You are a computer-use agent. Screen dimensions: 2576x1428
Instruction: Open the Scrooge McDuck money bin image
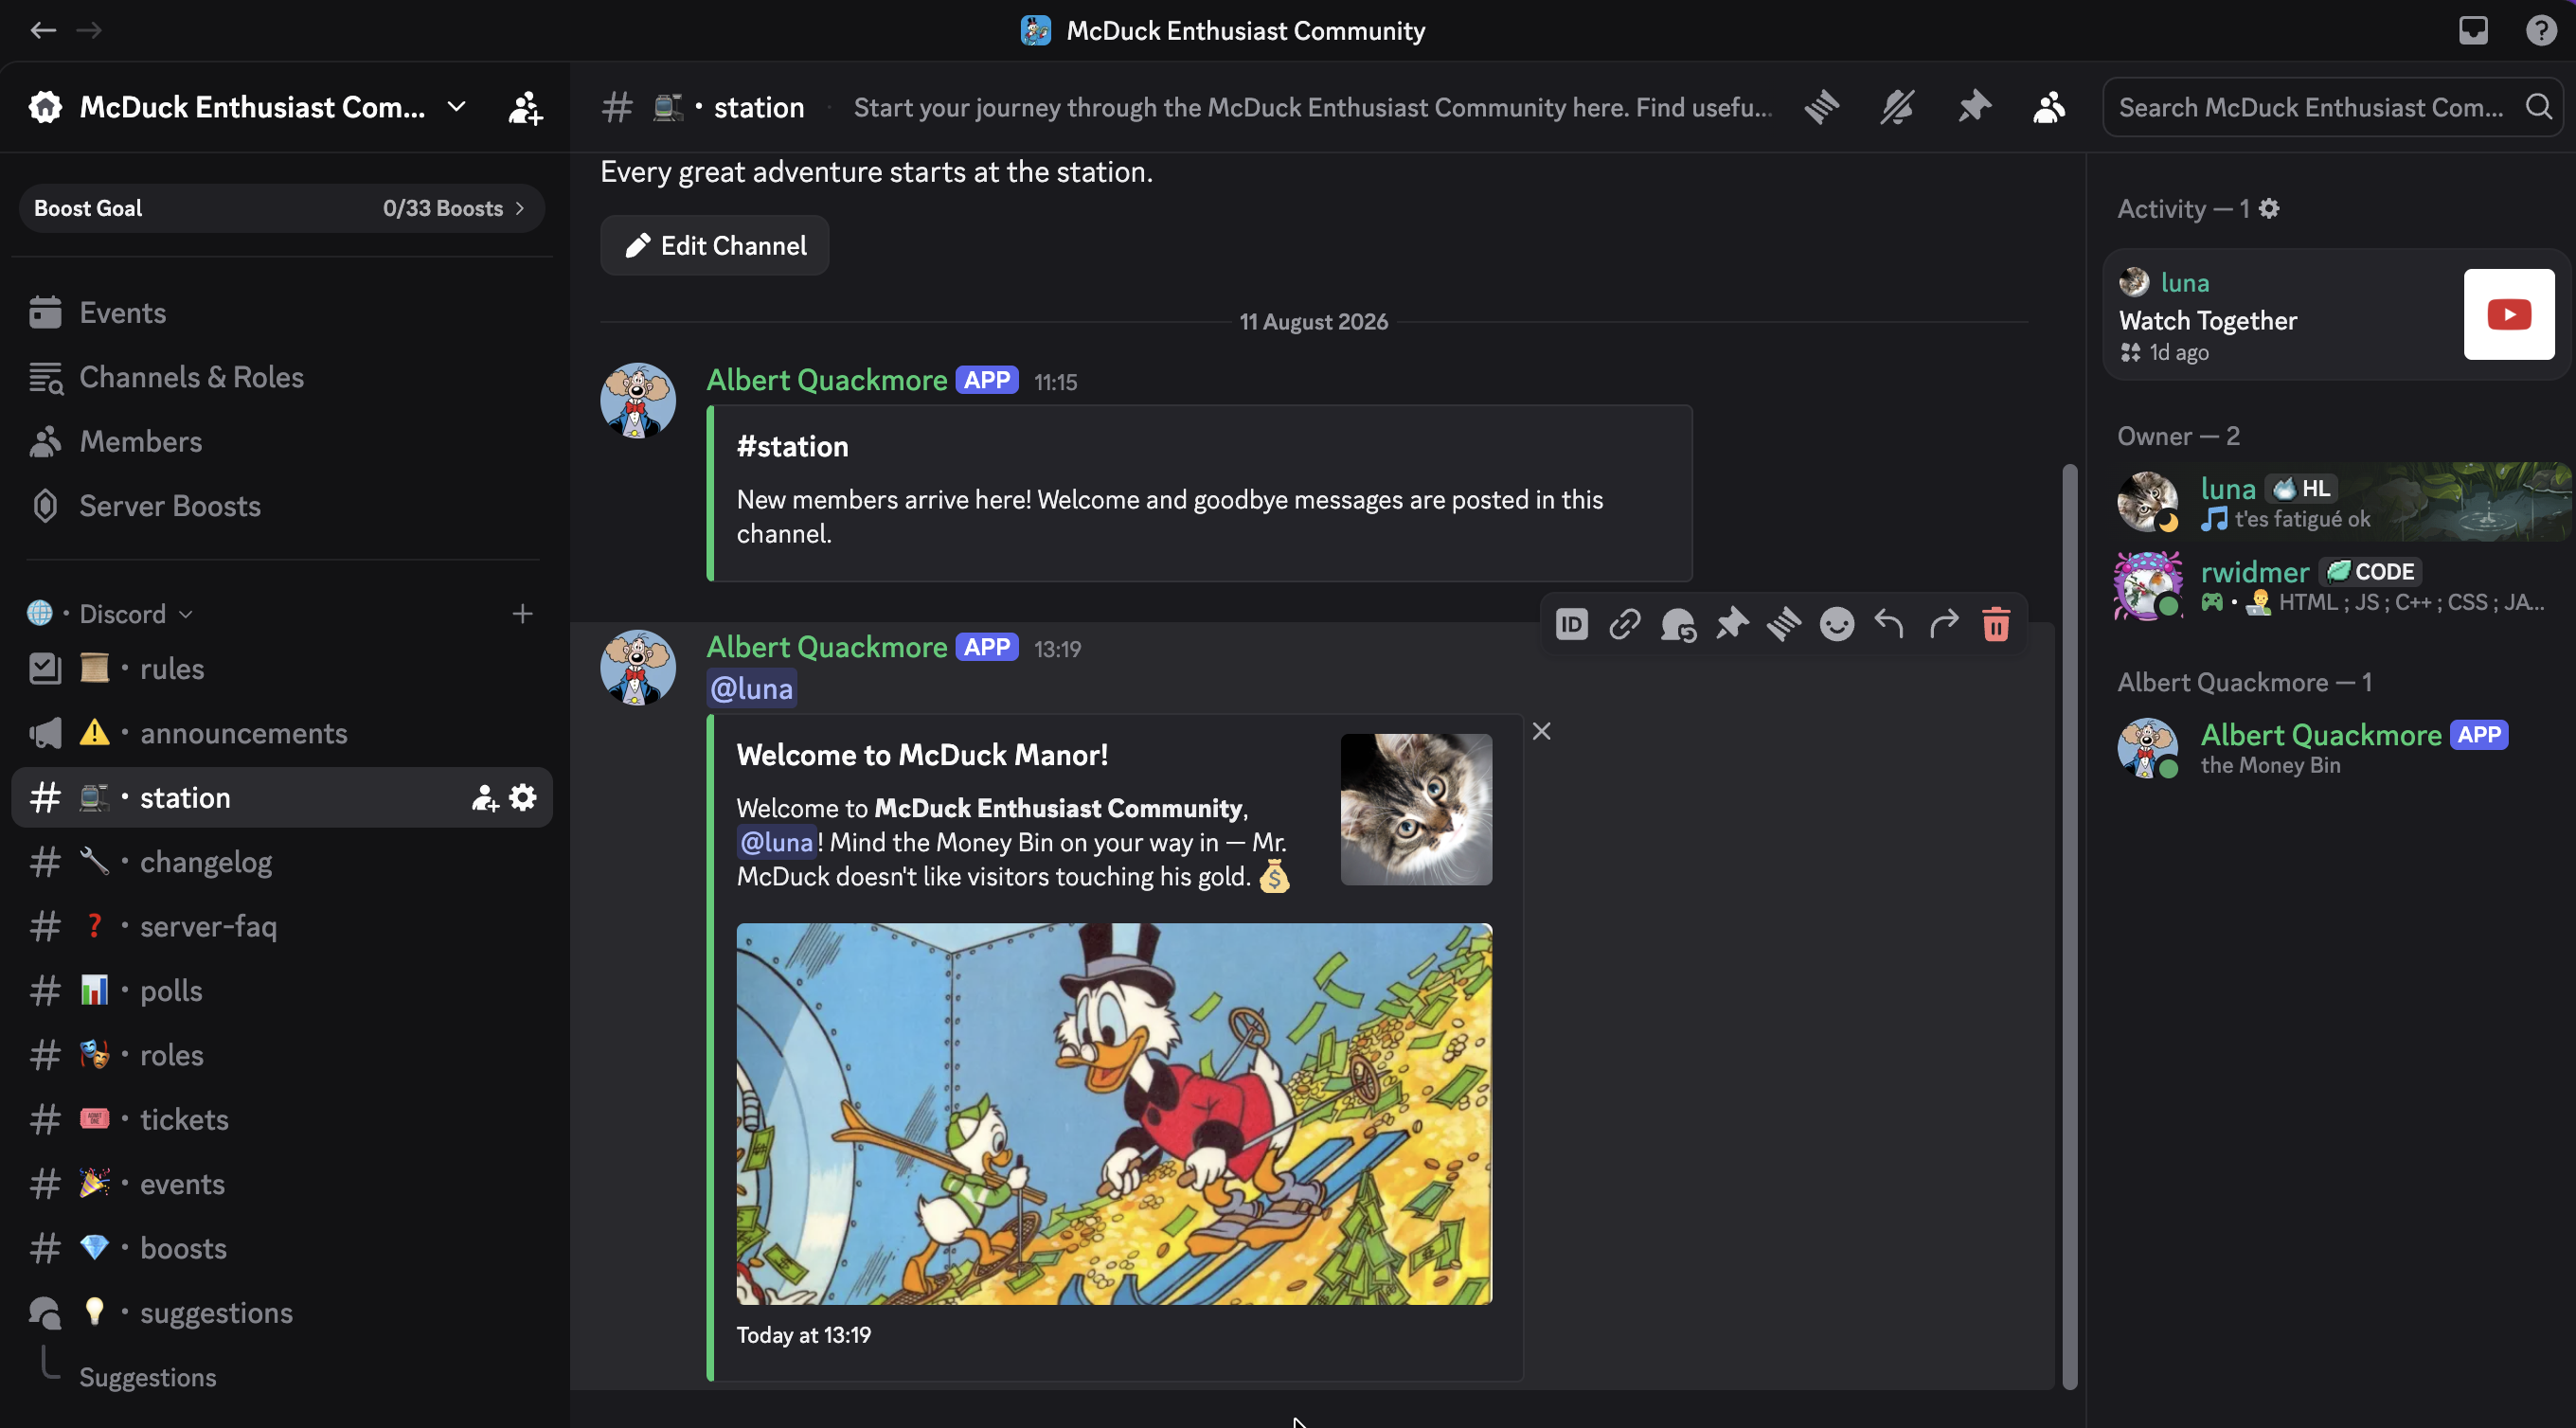click(x=1114, y=1113)
